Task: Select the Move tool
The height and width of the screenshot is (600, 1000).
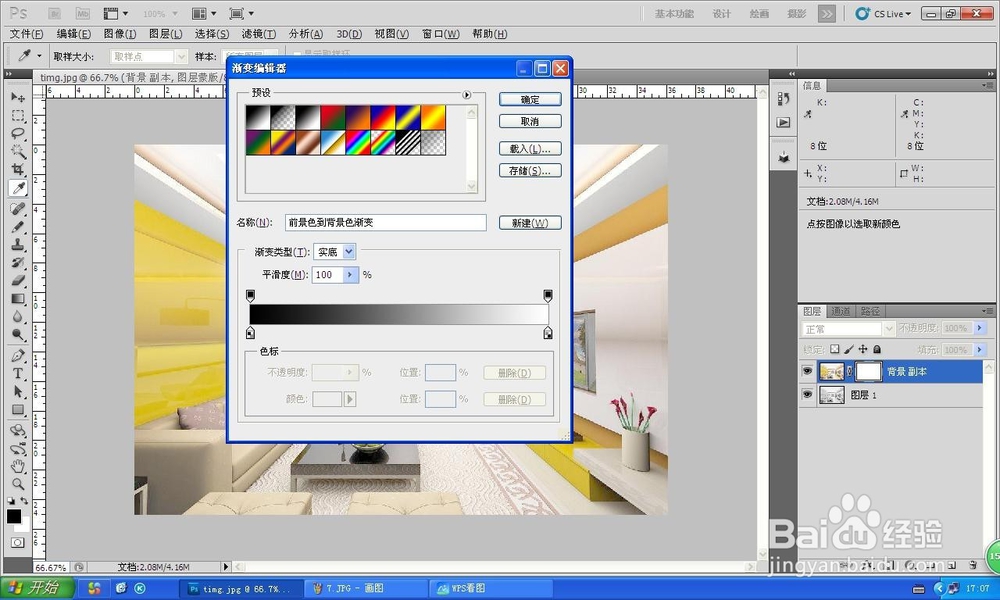Action: tap(18, 98)
